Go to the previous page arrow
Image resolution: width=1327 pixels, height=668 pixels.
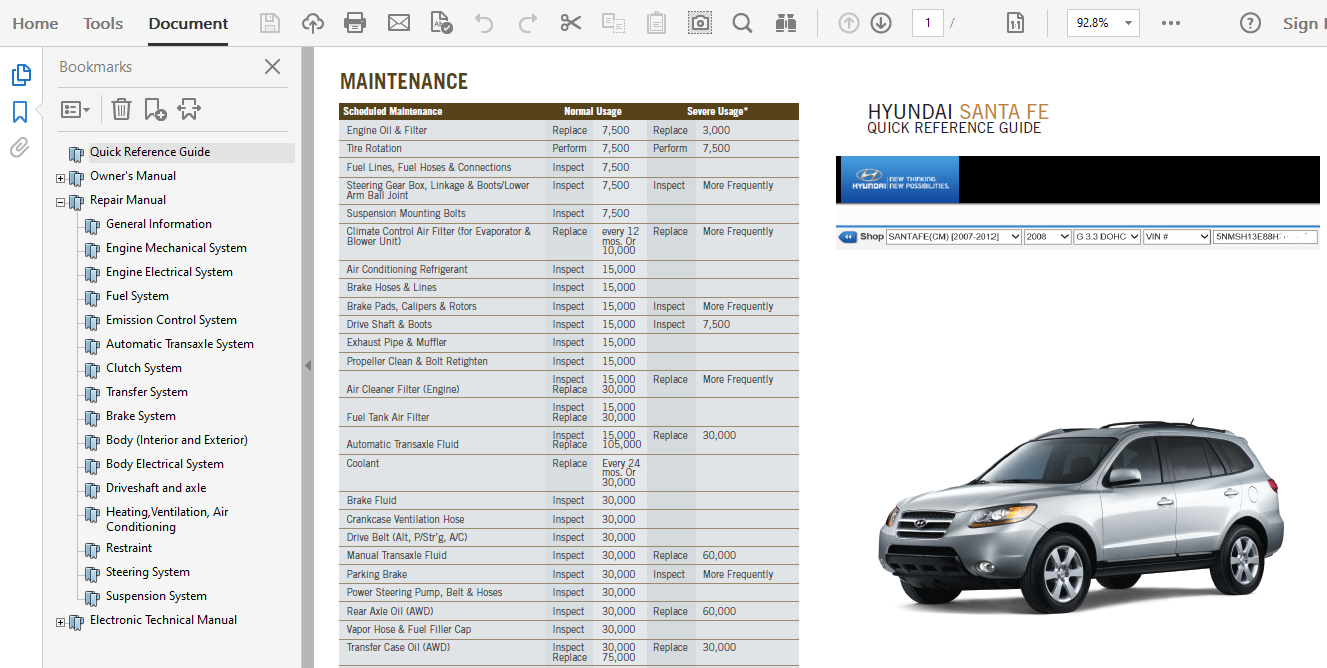pyautogui.click(x=849, y=23)
